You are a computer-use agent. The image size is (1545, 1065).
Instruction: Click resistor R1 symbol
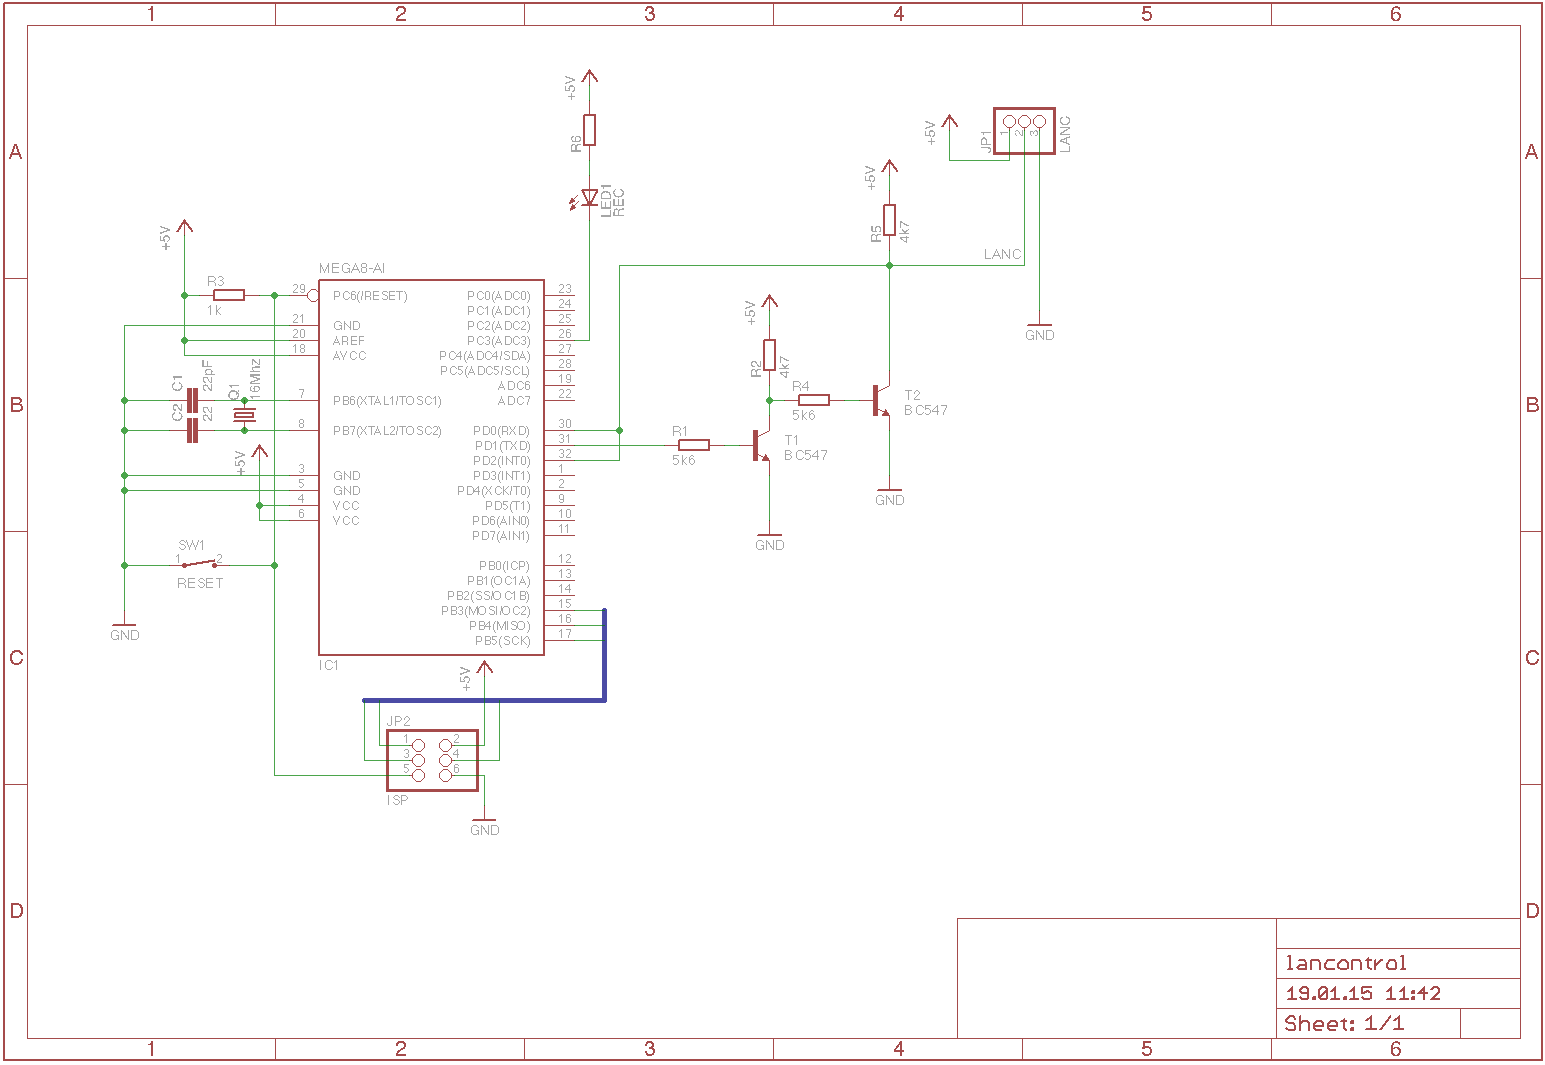coord(694,445)
